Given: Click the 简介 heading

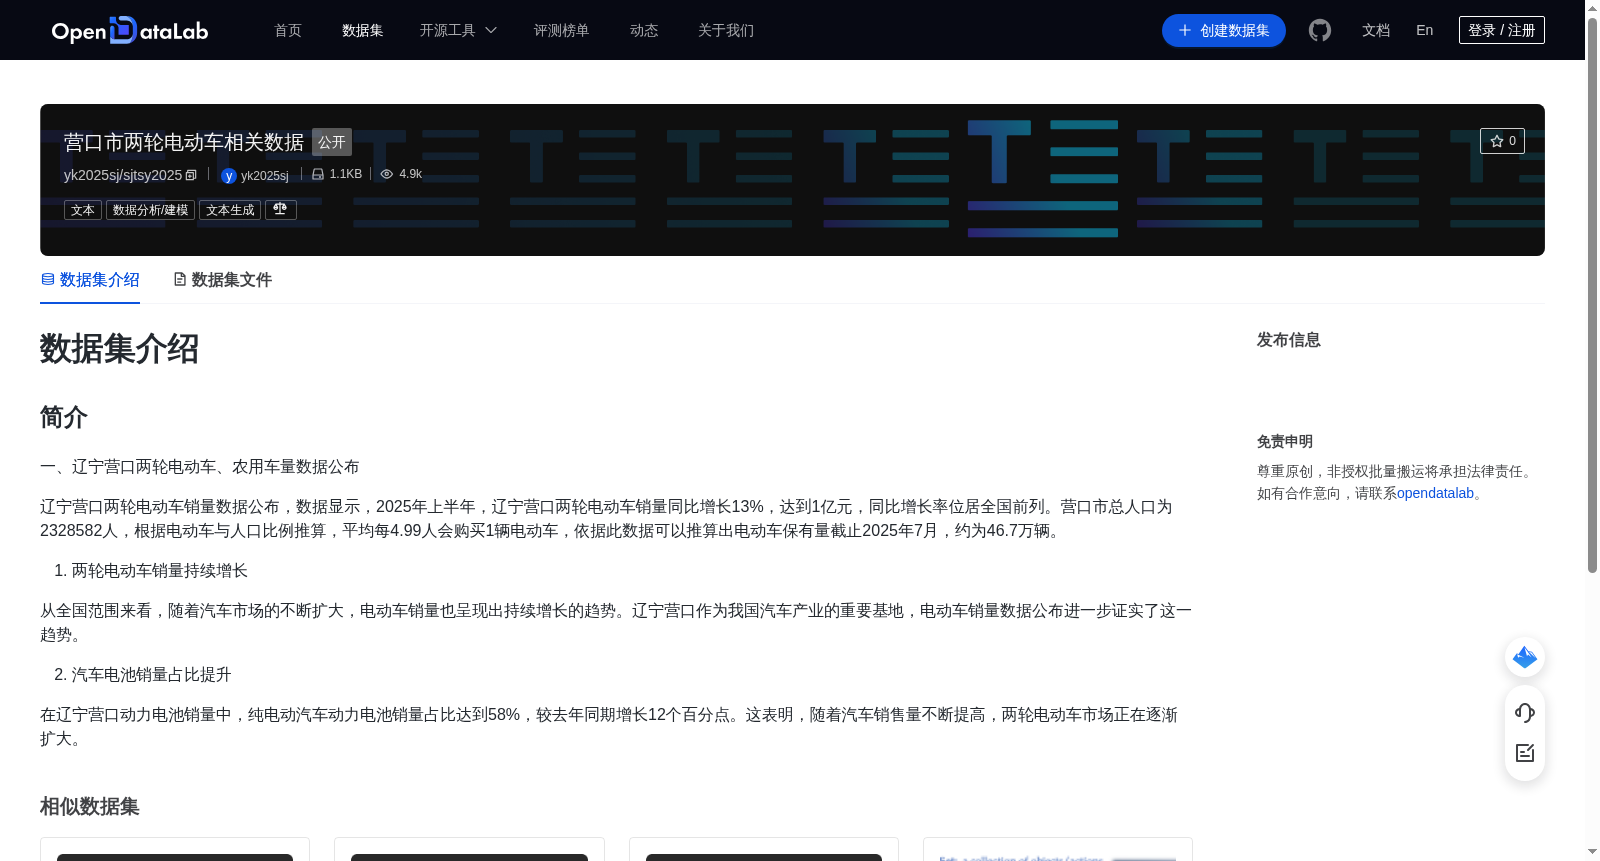Looking at the screenshot, I should pyautogui.click(x=64, y=417).
